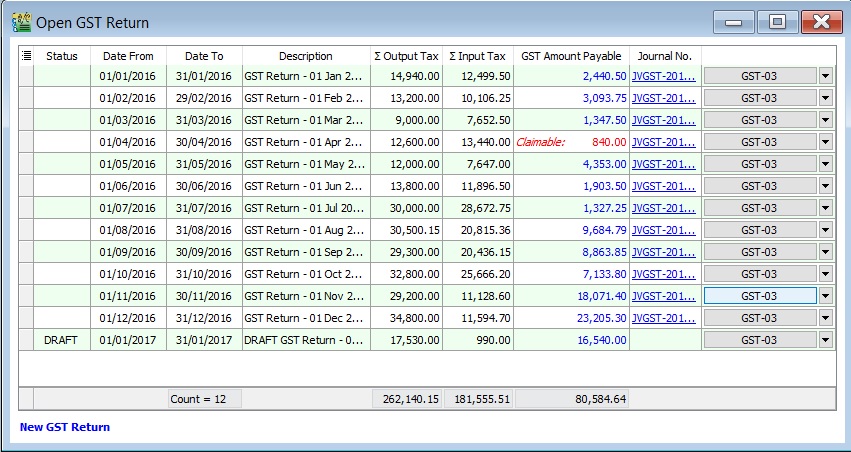Image resolution: width=851 pixels, height=452 pixels.
Task: Sort by the Date From column header
Action: (x=128, y=56)
